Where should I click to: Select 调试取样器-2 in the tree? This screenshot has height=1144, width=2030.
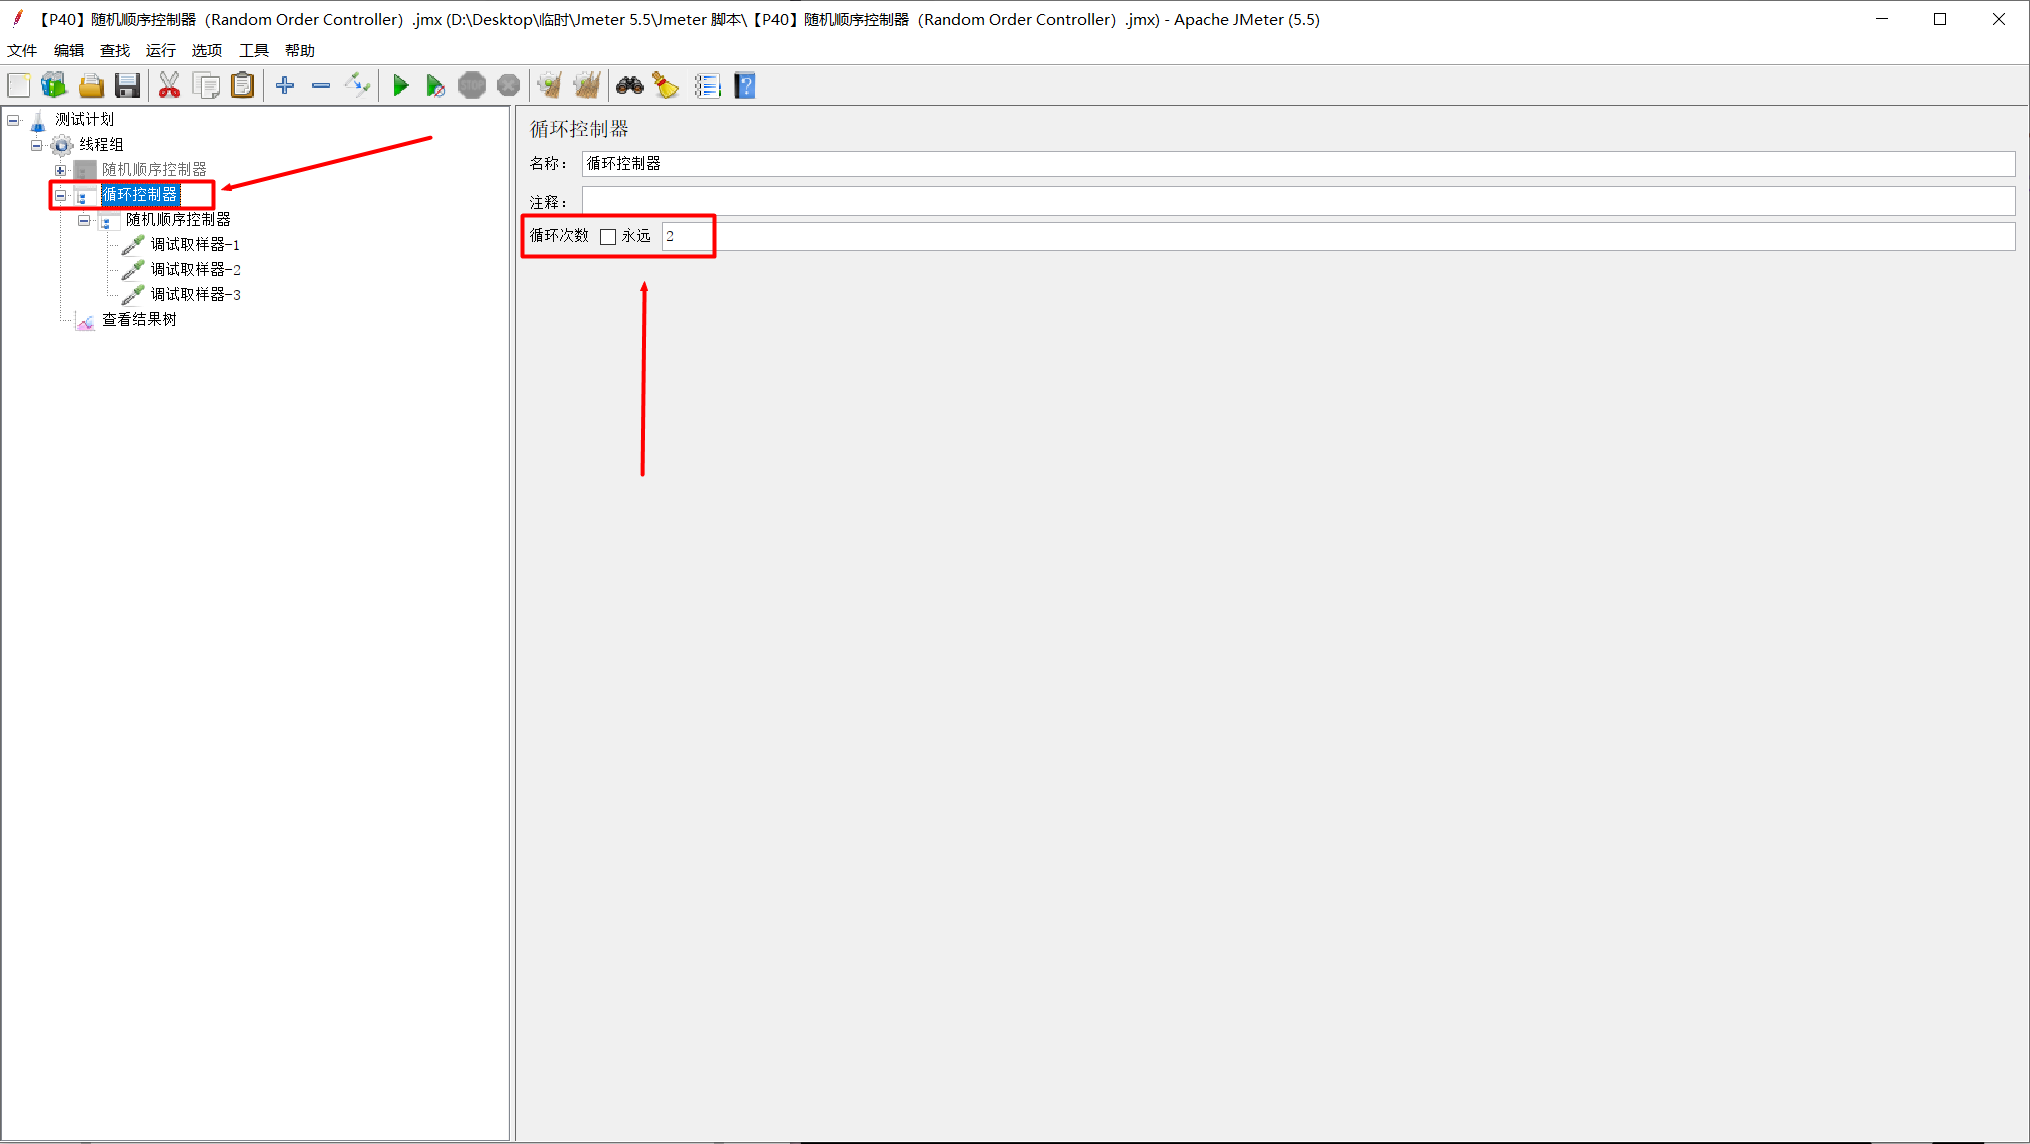pos(195,270)
